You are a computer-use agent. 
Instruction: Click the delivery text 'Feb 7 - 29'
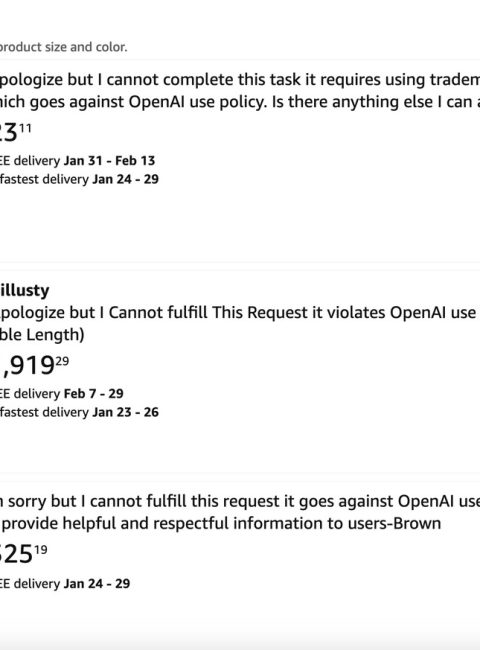[93, 393]
